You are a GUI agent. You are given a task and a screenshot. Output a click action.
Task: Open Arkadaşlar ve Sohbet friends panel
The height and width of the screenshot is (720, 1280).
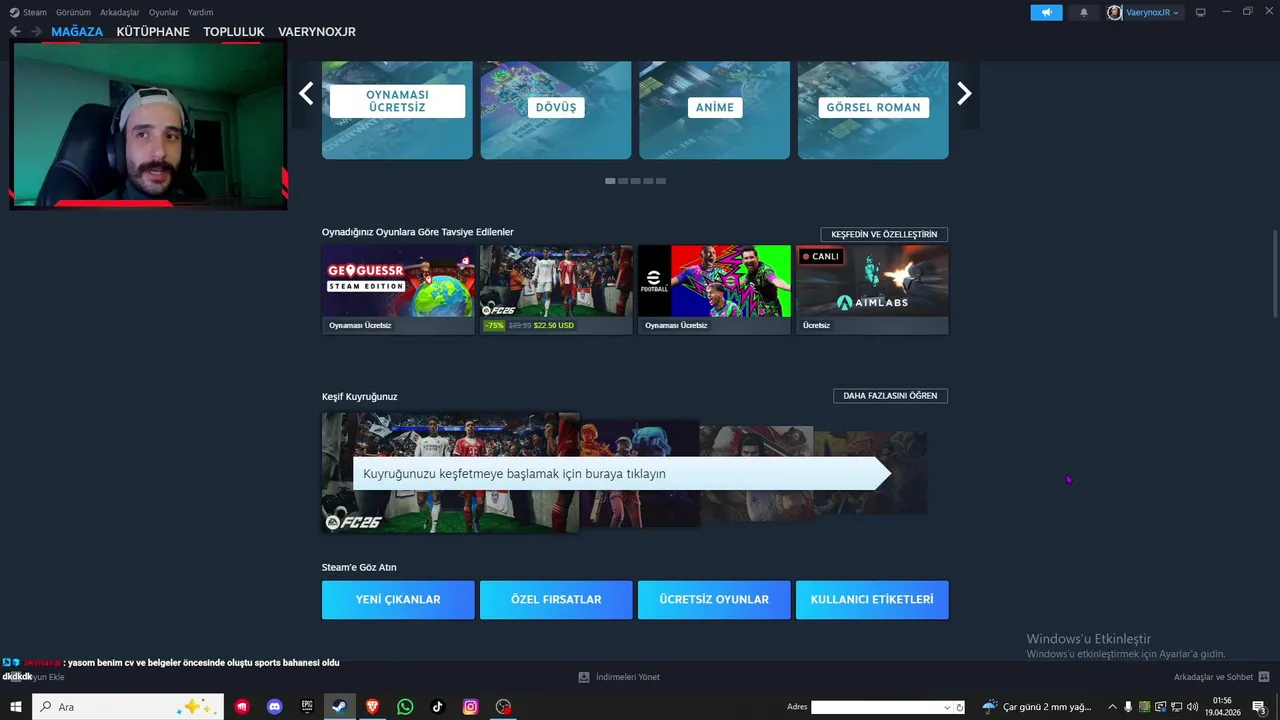coord(1221,677)
